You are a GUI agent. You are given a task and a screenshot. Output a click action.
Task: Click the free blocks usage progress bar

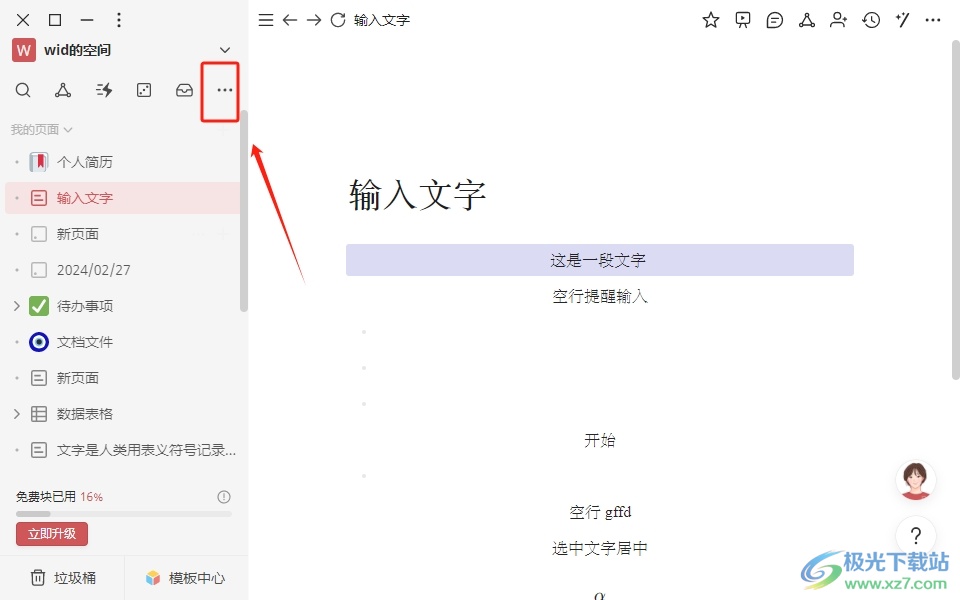tap(124, 514)
